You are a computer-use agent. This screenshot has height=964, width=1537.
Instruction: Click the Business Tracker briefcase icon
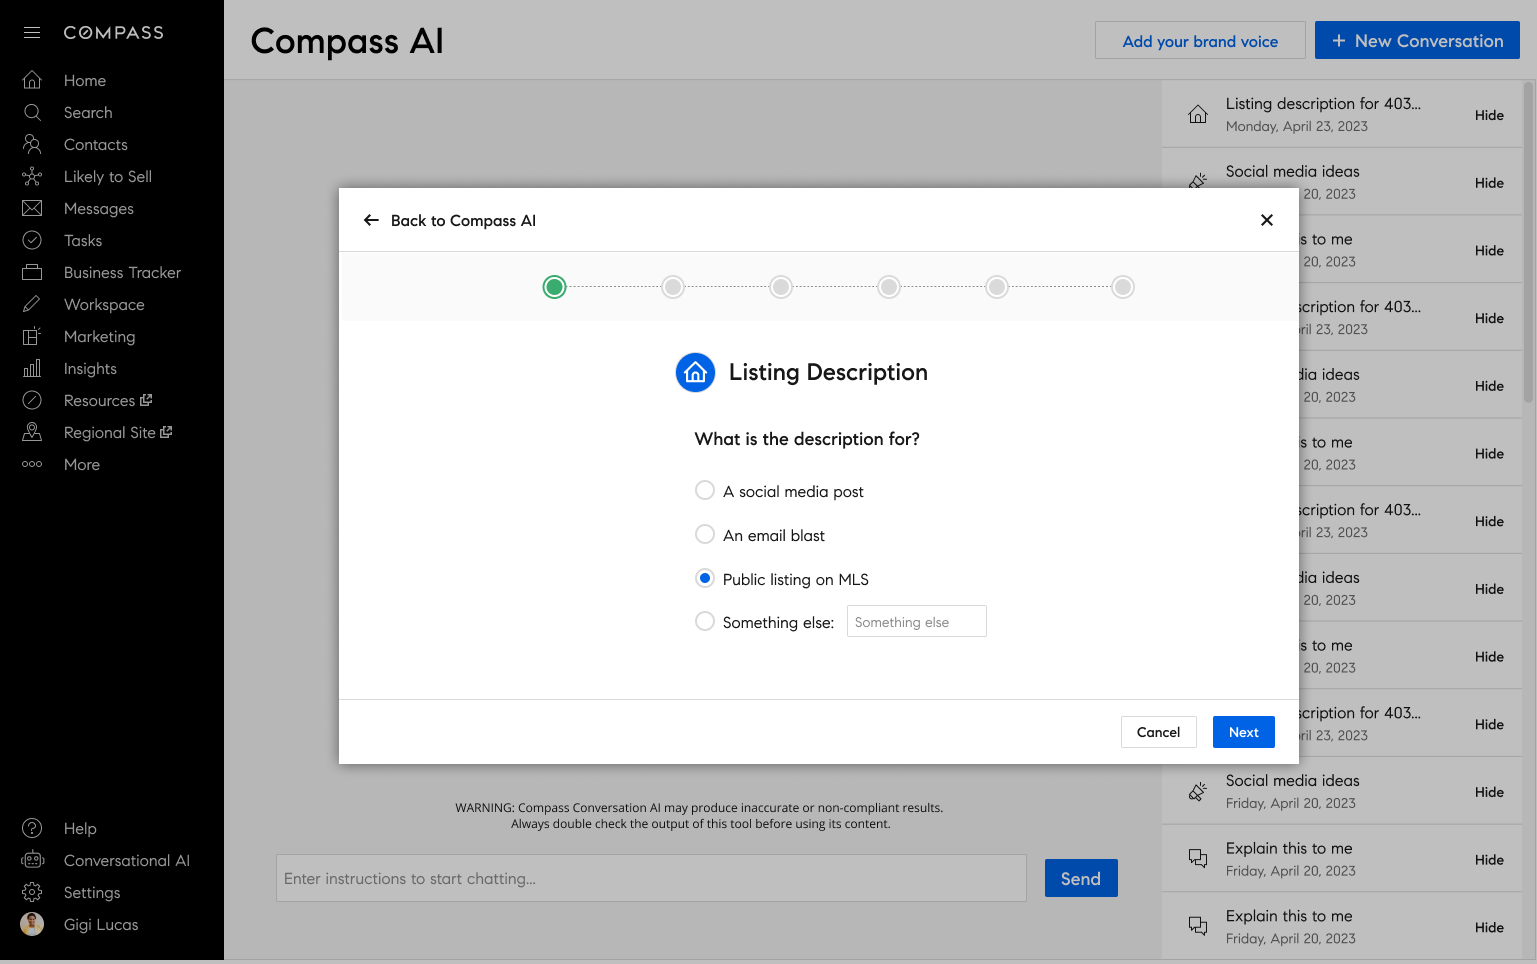coord(32,272)
